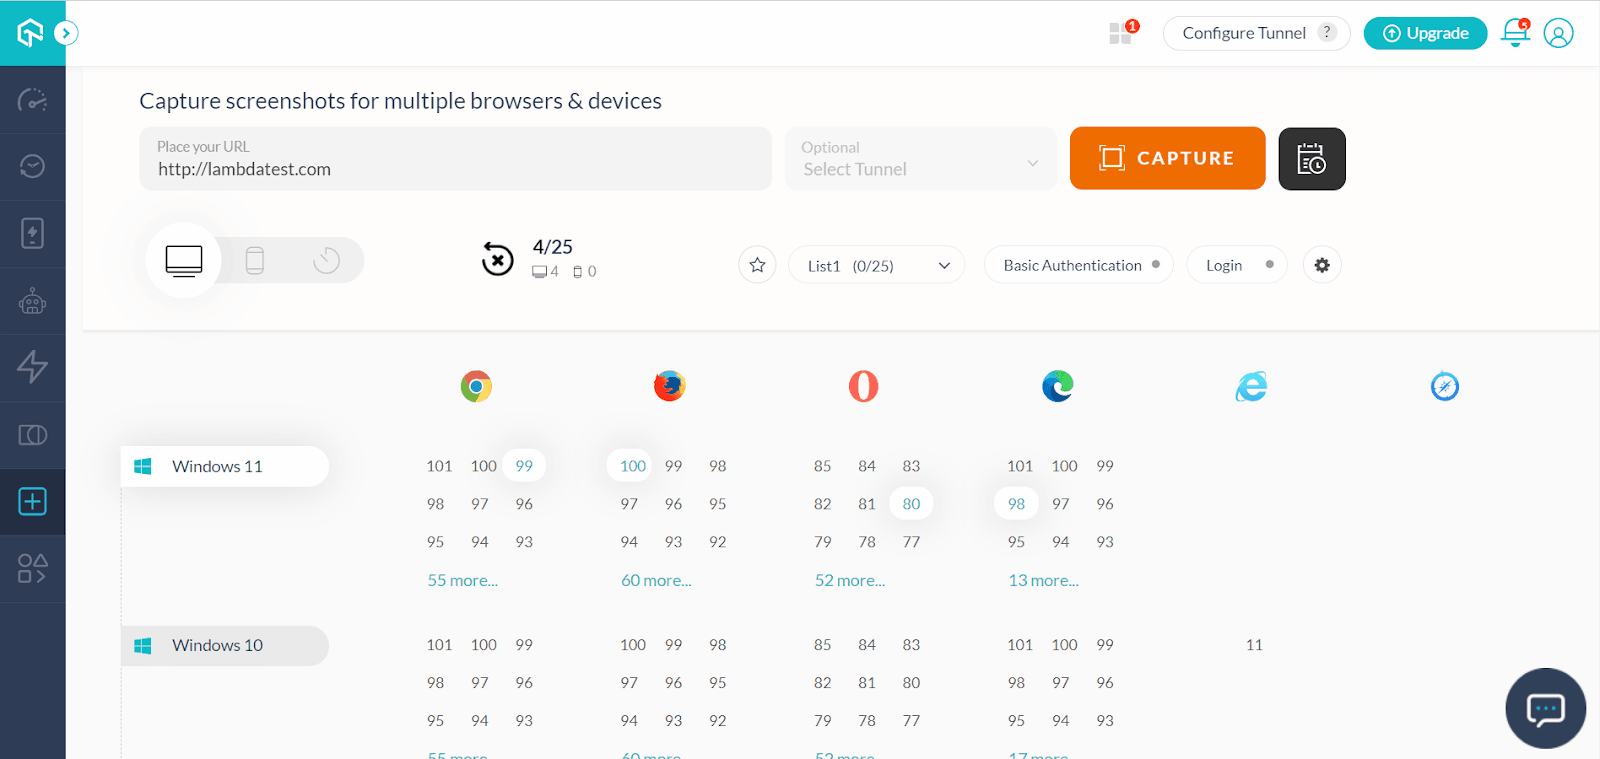The height and width of the screenshot is (759, 1600).
Task: Open the Dashboard speedometer sidebar icon
Action: [32, 100]
